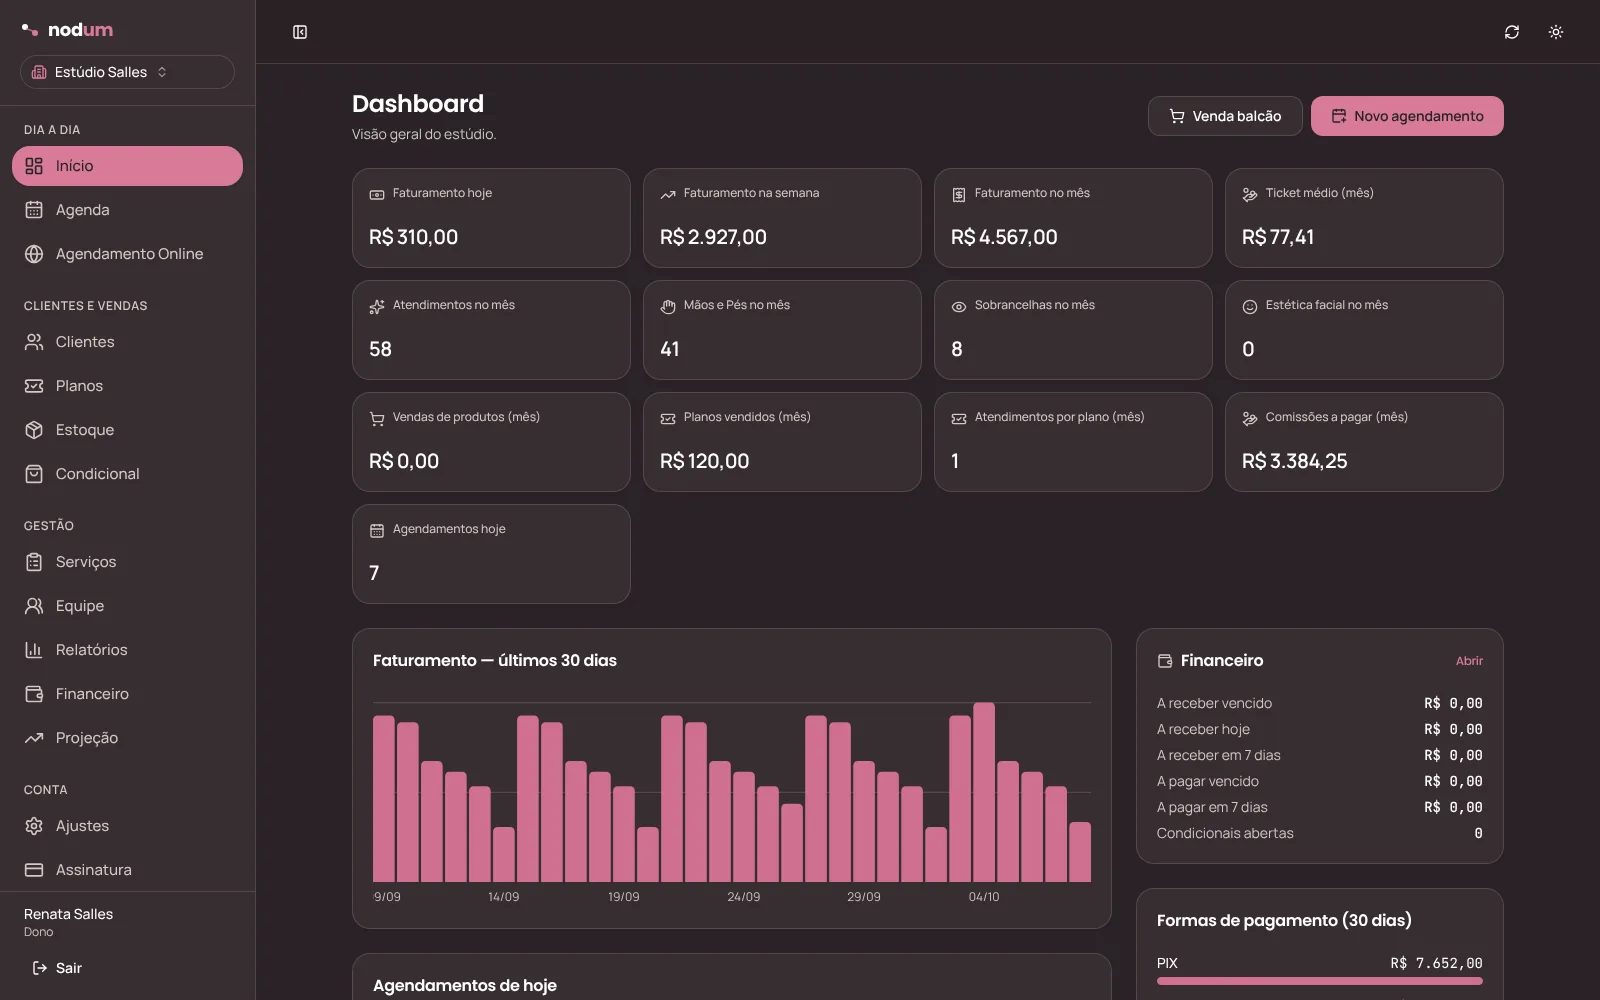The height and width of the screenshot is (1000, 1600).
Task: Open Condicional in the sidebar
Action: click(x=127, y=474)
